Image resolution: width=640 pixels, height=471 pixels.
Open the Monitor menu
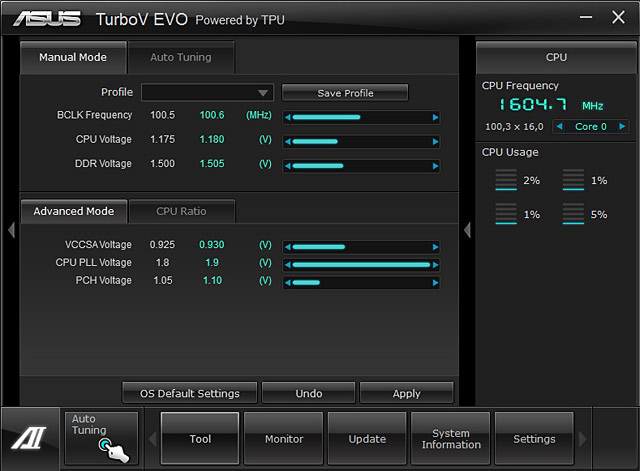[284, 439]
